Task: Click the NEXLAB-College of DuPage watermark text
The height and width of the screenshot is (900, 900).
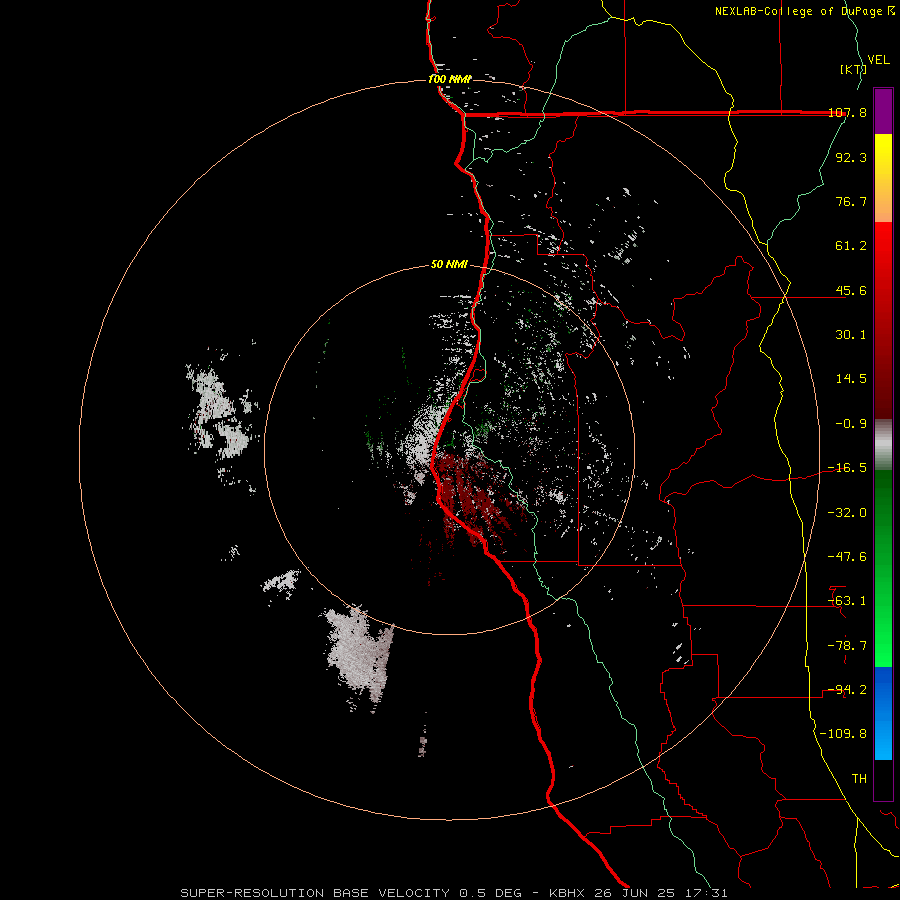Action: (805, 11)
